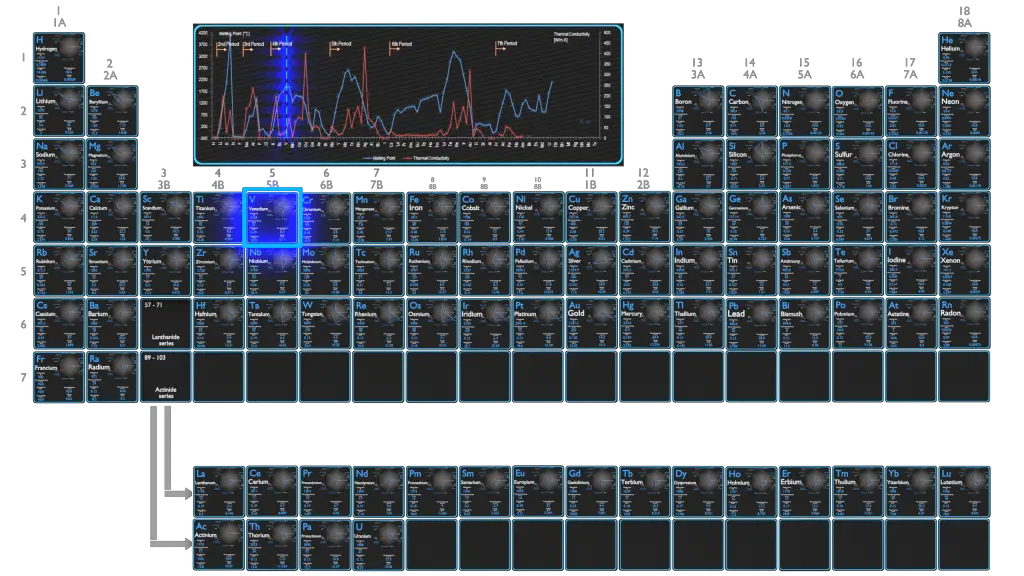Image resolution: width=1024 pixels, height=576 pixels.
Task: Select the Hydrogen element tile
Action: coord(59,58)
